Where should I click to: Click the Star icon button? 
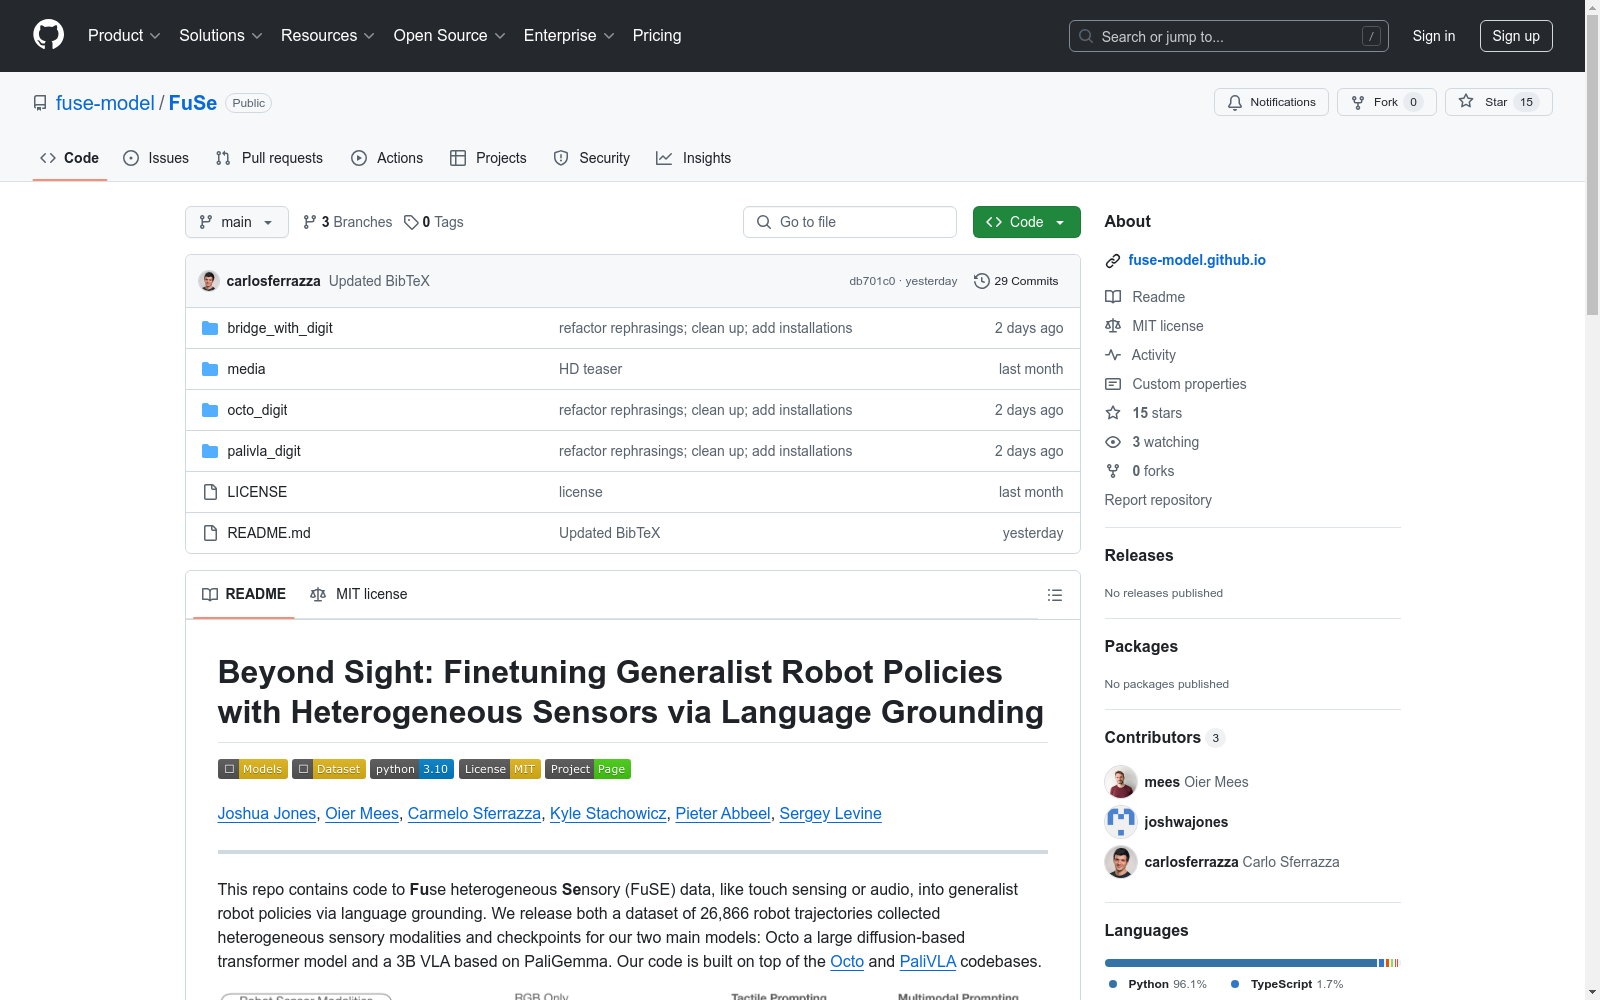tap(1466, 101)
